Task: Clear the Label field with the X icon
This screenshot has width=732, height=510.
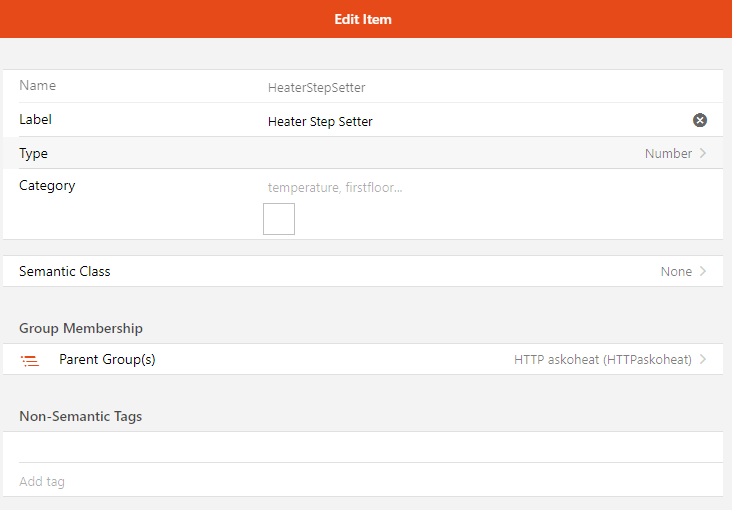Action: 699,120
